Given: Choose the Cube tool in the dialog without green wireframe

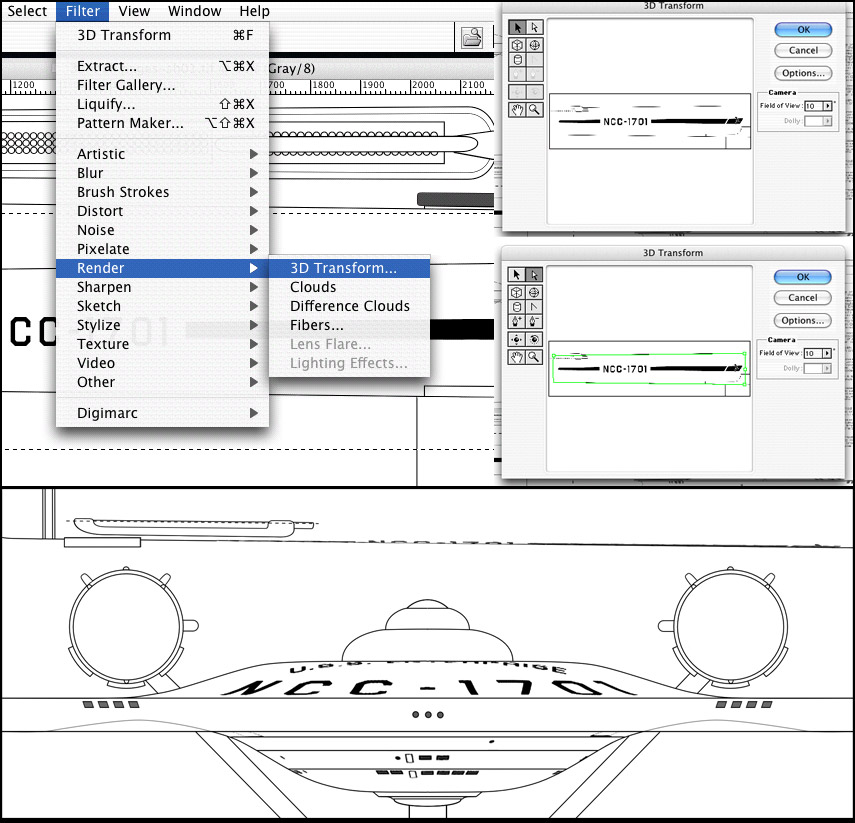Looking at the screenshot, I should 517,45.
